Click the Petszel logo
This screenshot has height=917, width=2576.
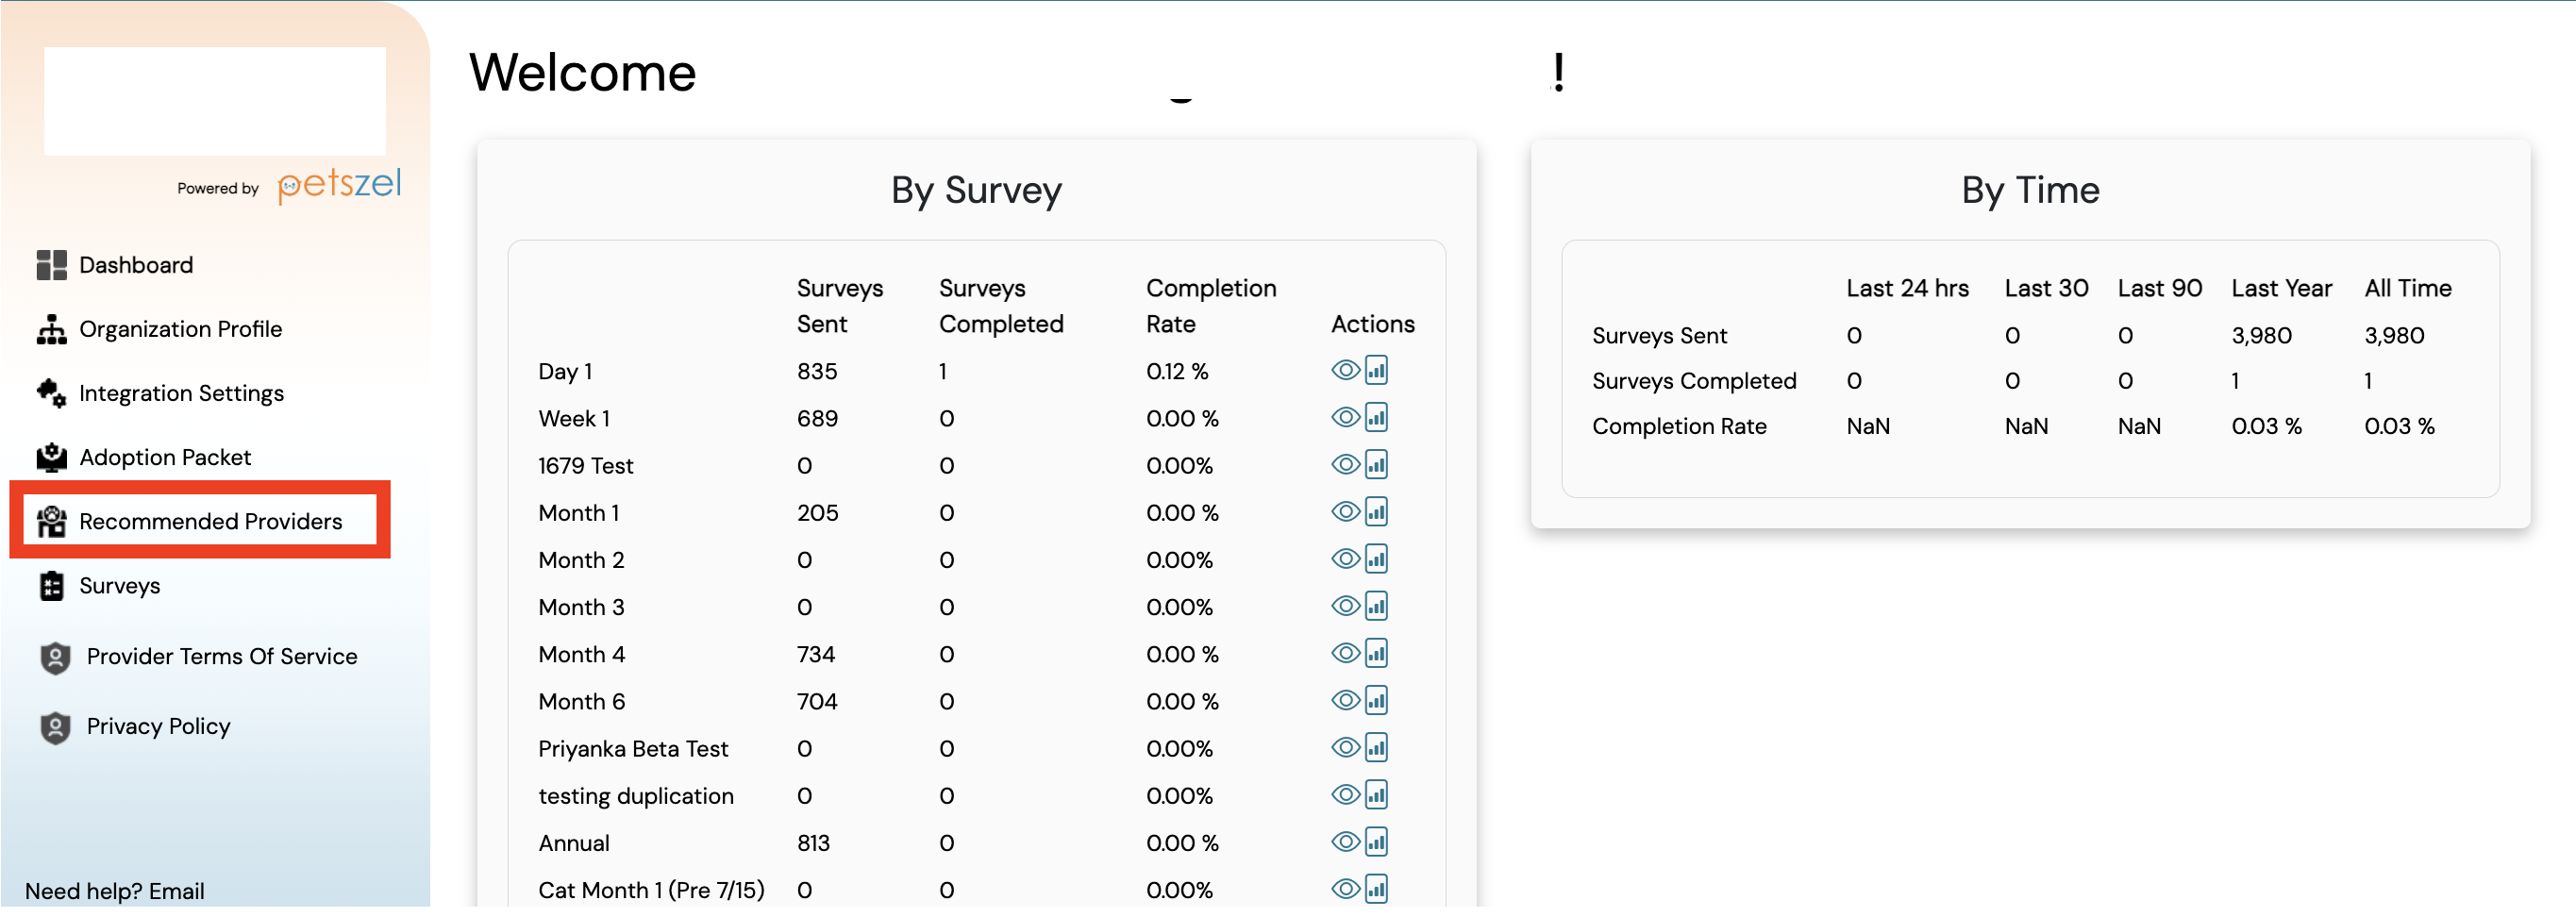[x=339, y=184]
